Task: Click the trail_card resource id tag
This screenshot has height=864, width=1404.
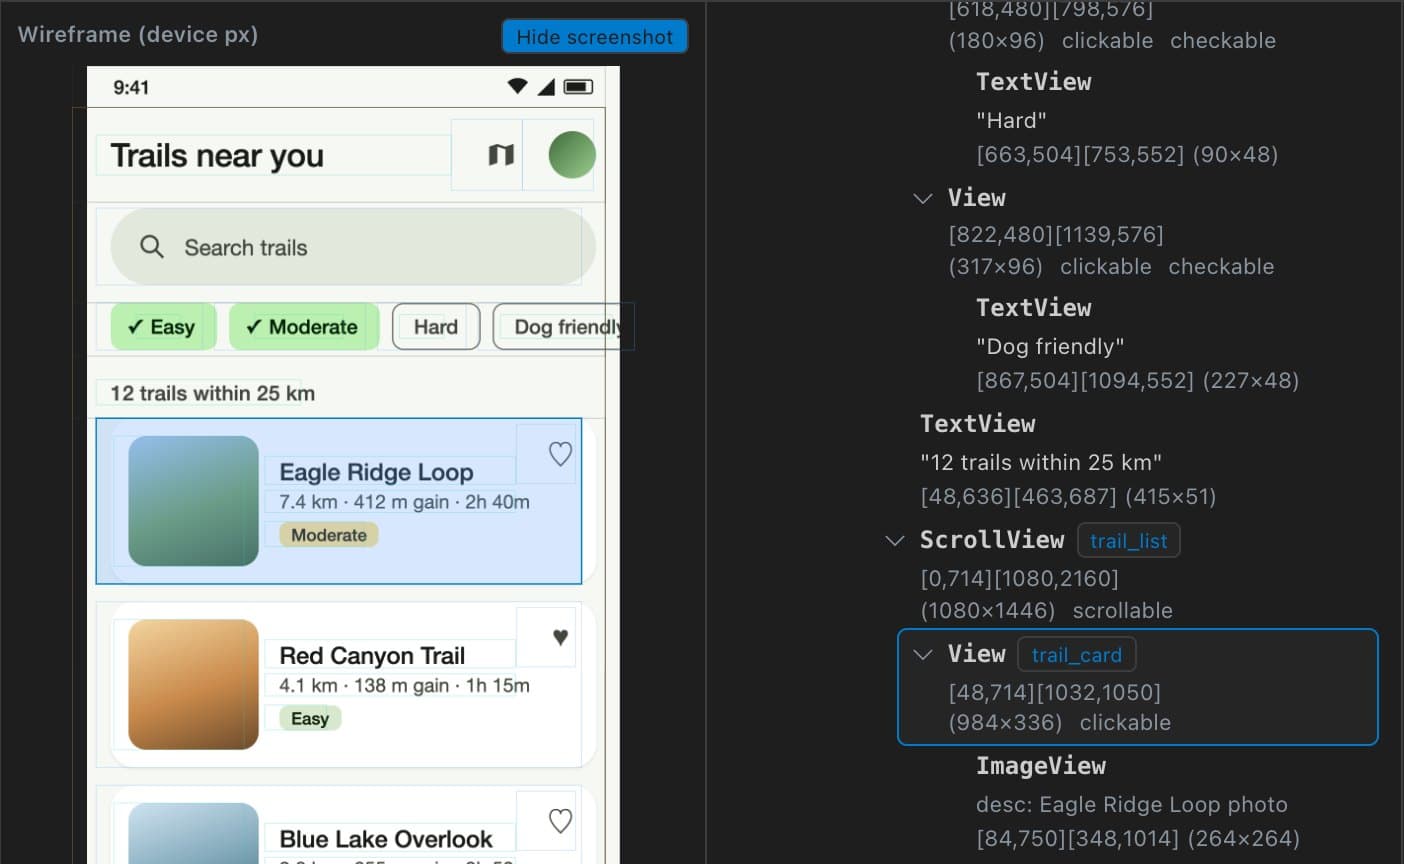Action: [1076, 654]
